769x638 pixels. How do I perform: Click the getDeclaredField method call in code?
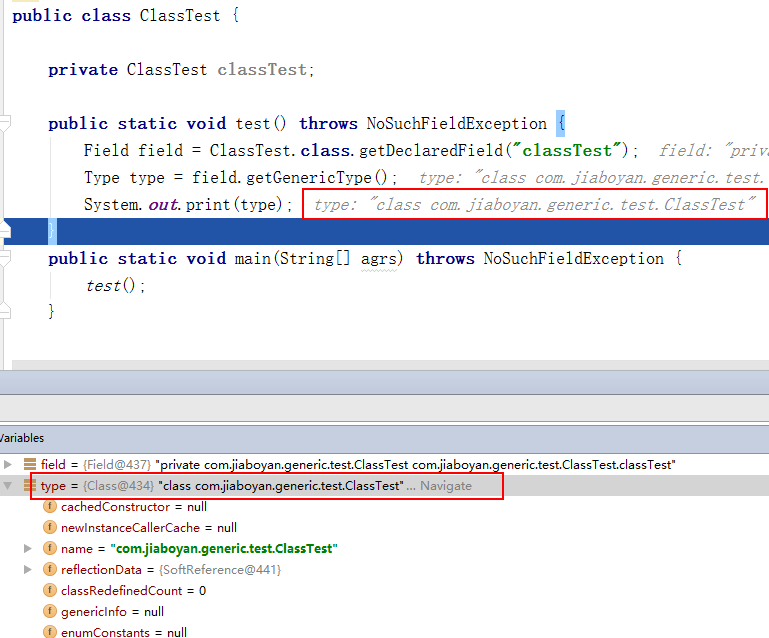431,150
